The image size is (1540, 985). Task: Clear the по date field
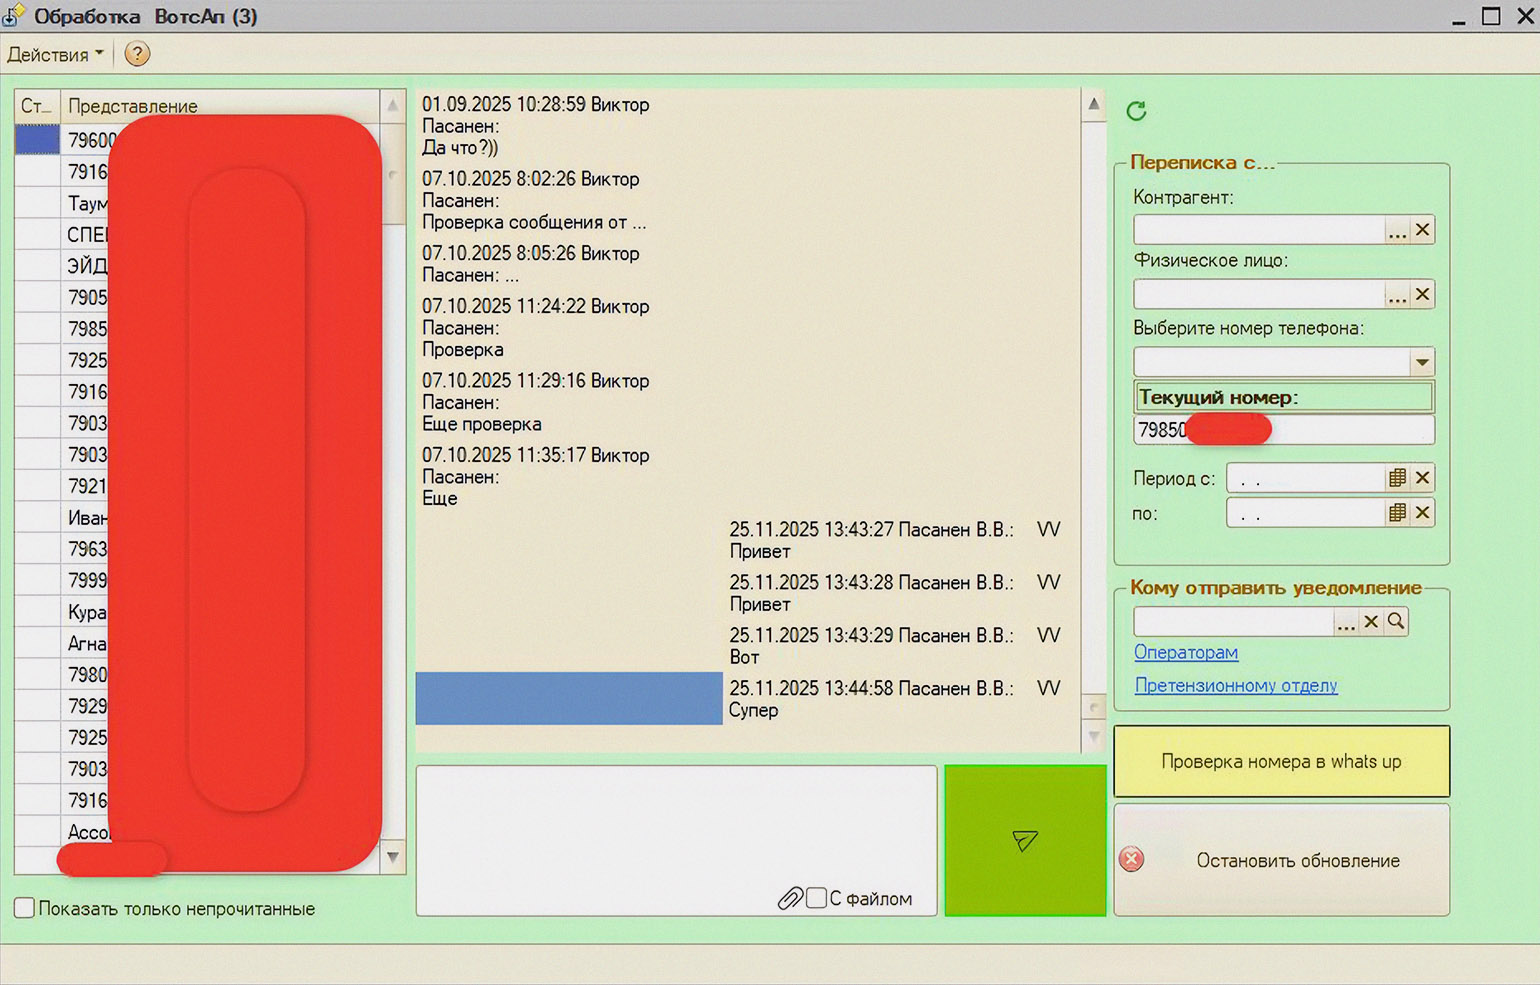pos(1422,513)
